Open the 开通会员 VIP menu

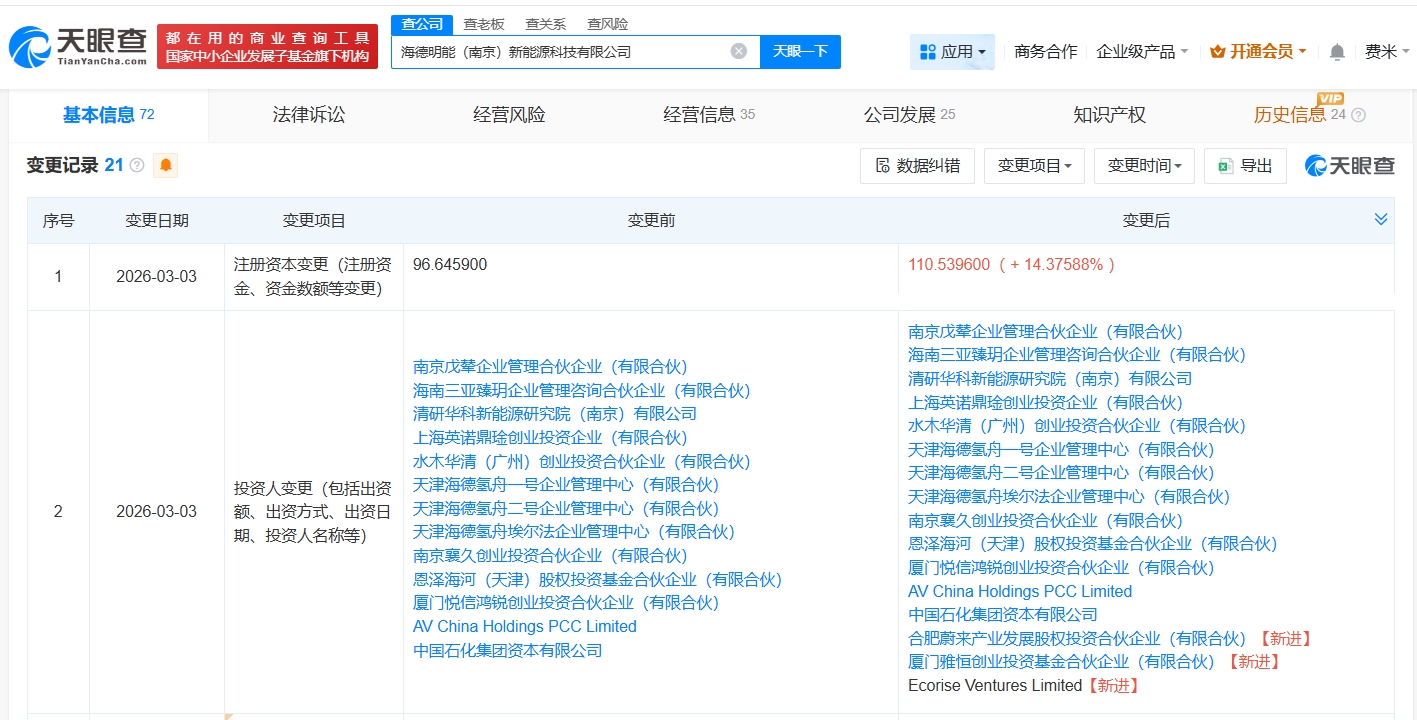click(x=1258, y=52)
